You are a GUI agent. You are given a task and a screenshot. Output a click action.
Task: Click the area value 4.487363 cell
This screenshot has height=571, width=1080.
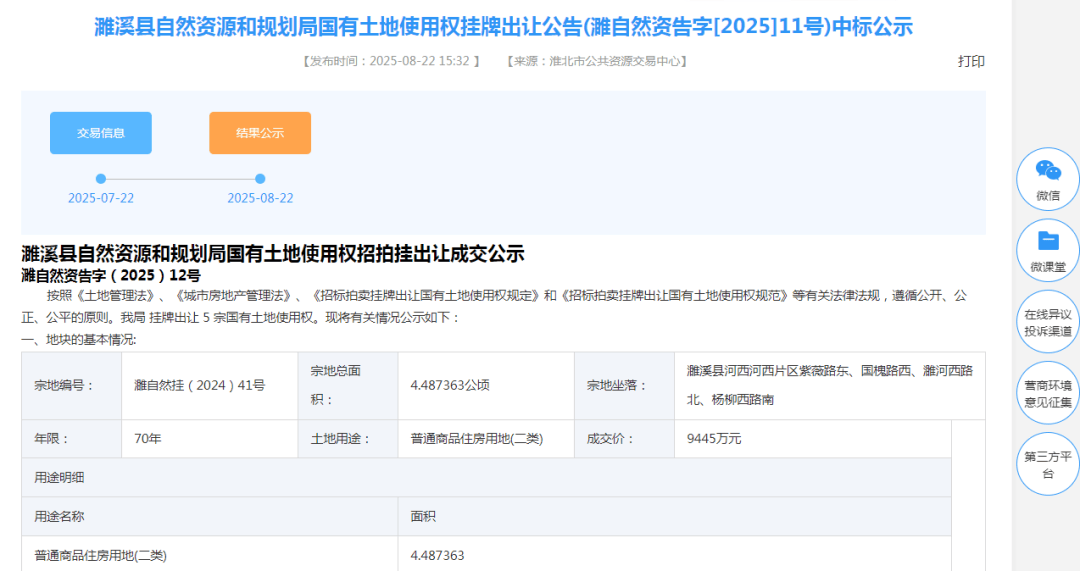pyautogui.click(x=674, y=554)
